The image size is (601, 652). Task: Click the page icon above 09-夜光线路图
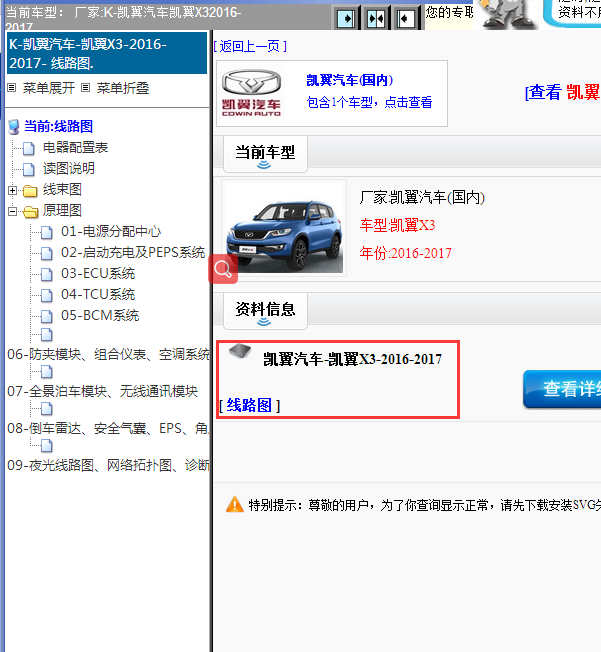[x=47, y=446]
